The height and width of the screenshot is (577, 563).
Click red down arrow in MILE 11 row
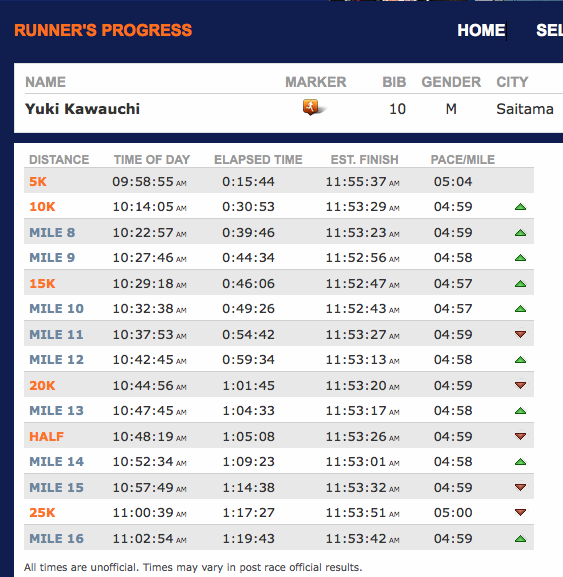(520, 334)
